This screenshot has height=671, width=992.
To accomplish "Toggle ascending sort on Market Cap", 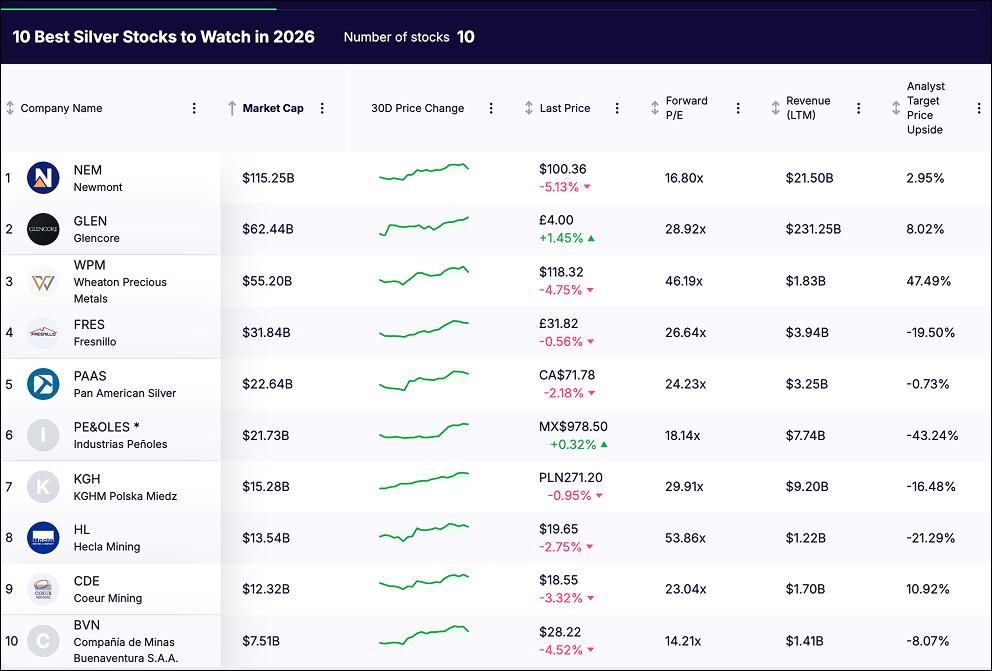I will (232, 108).
